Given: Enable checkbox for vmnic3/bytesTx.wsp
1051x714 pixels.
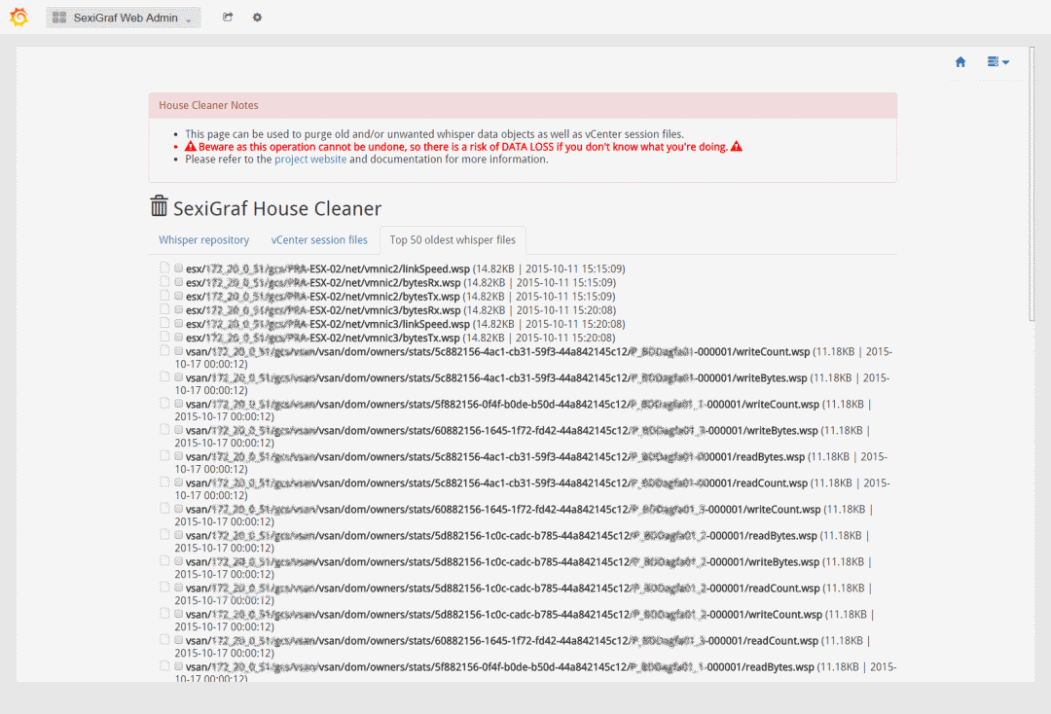Looking at the screenshot, I should pyautogui.click(x=179, y=337).
